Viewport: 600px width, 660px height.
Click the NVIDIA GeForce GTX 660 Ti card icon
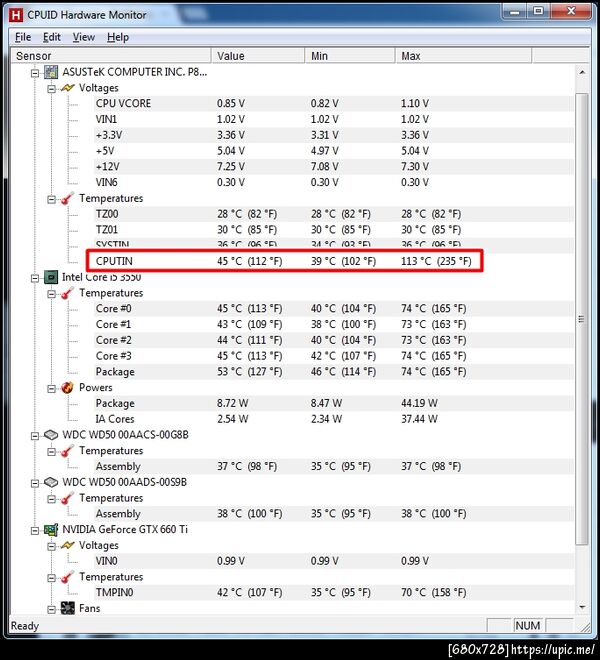tap(51, 530)
